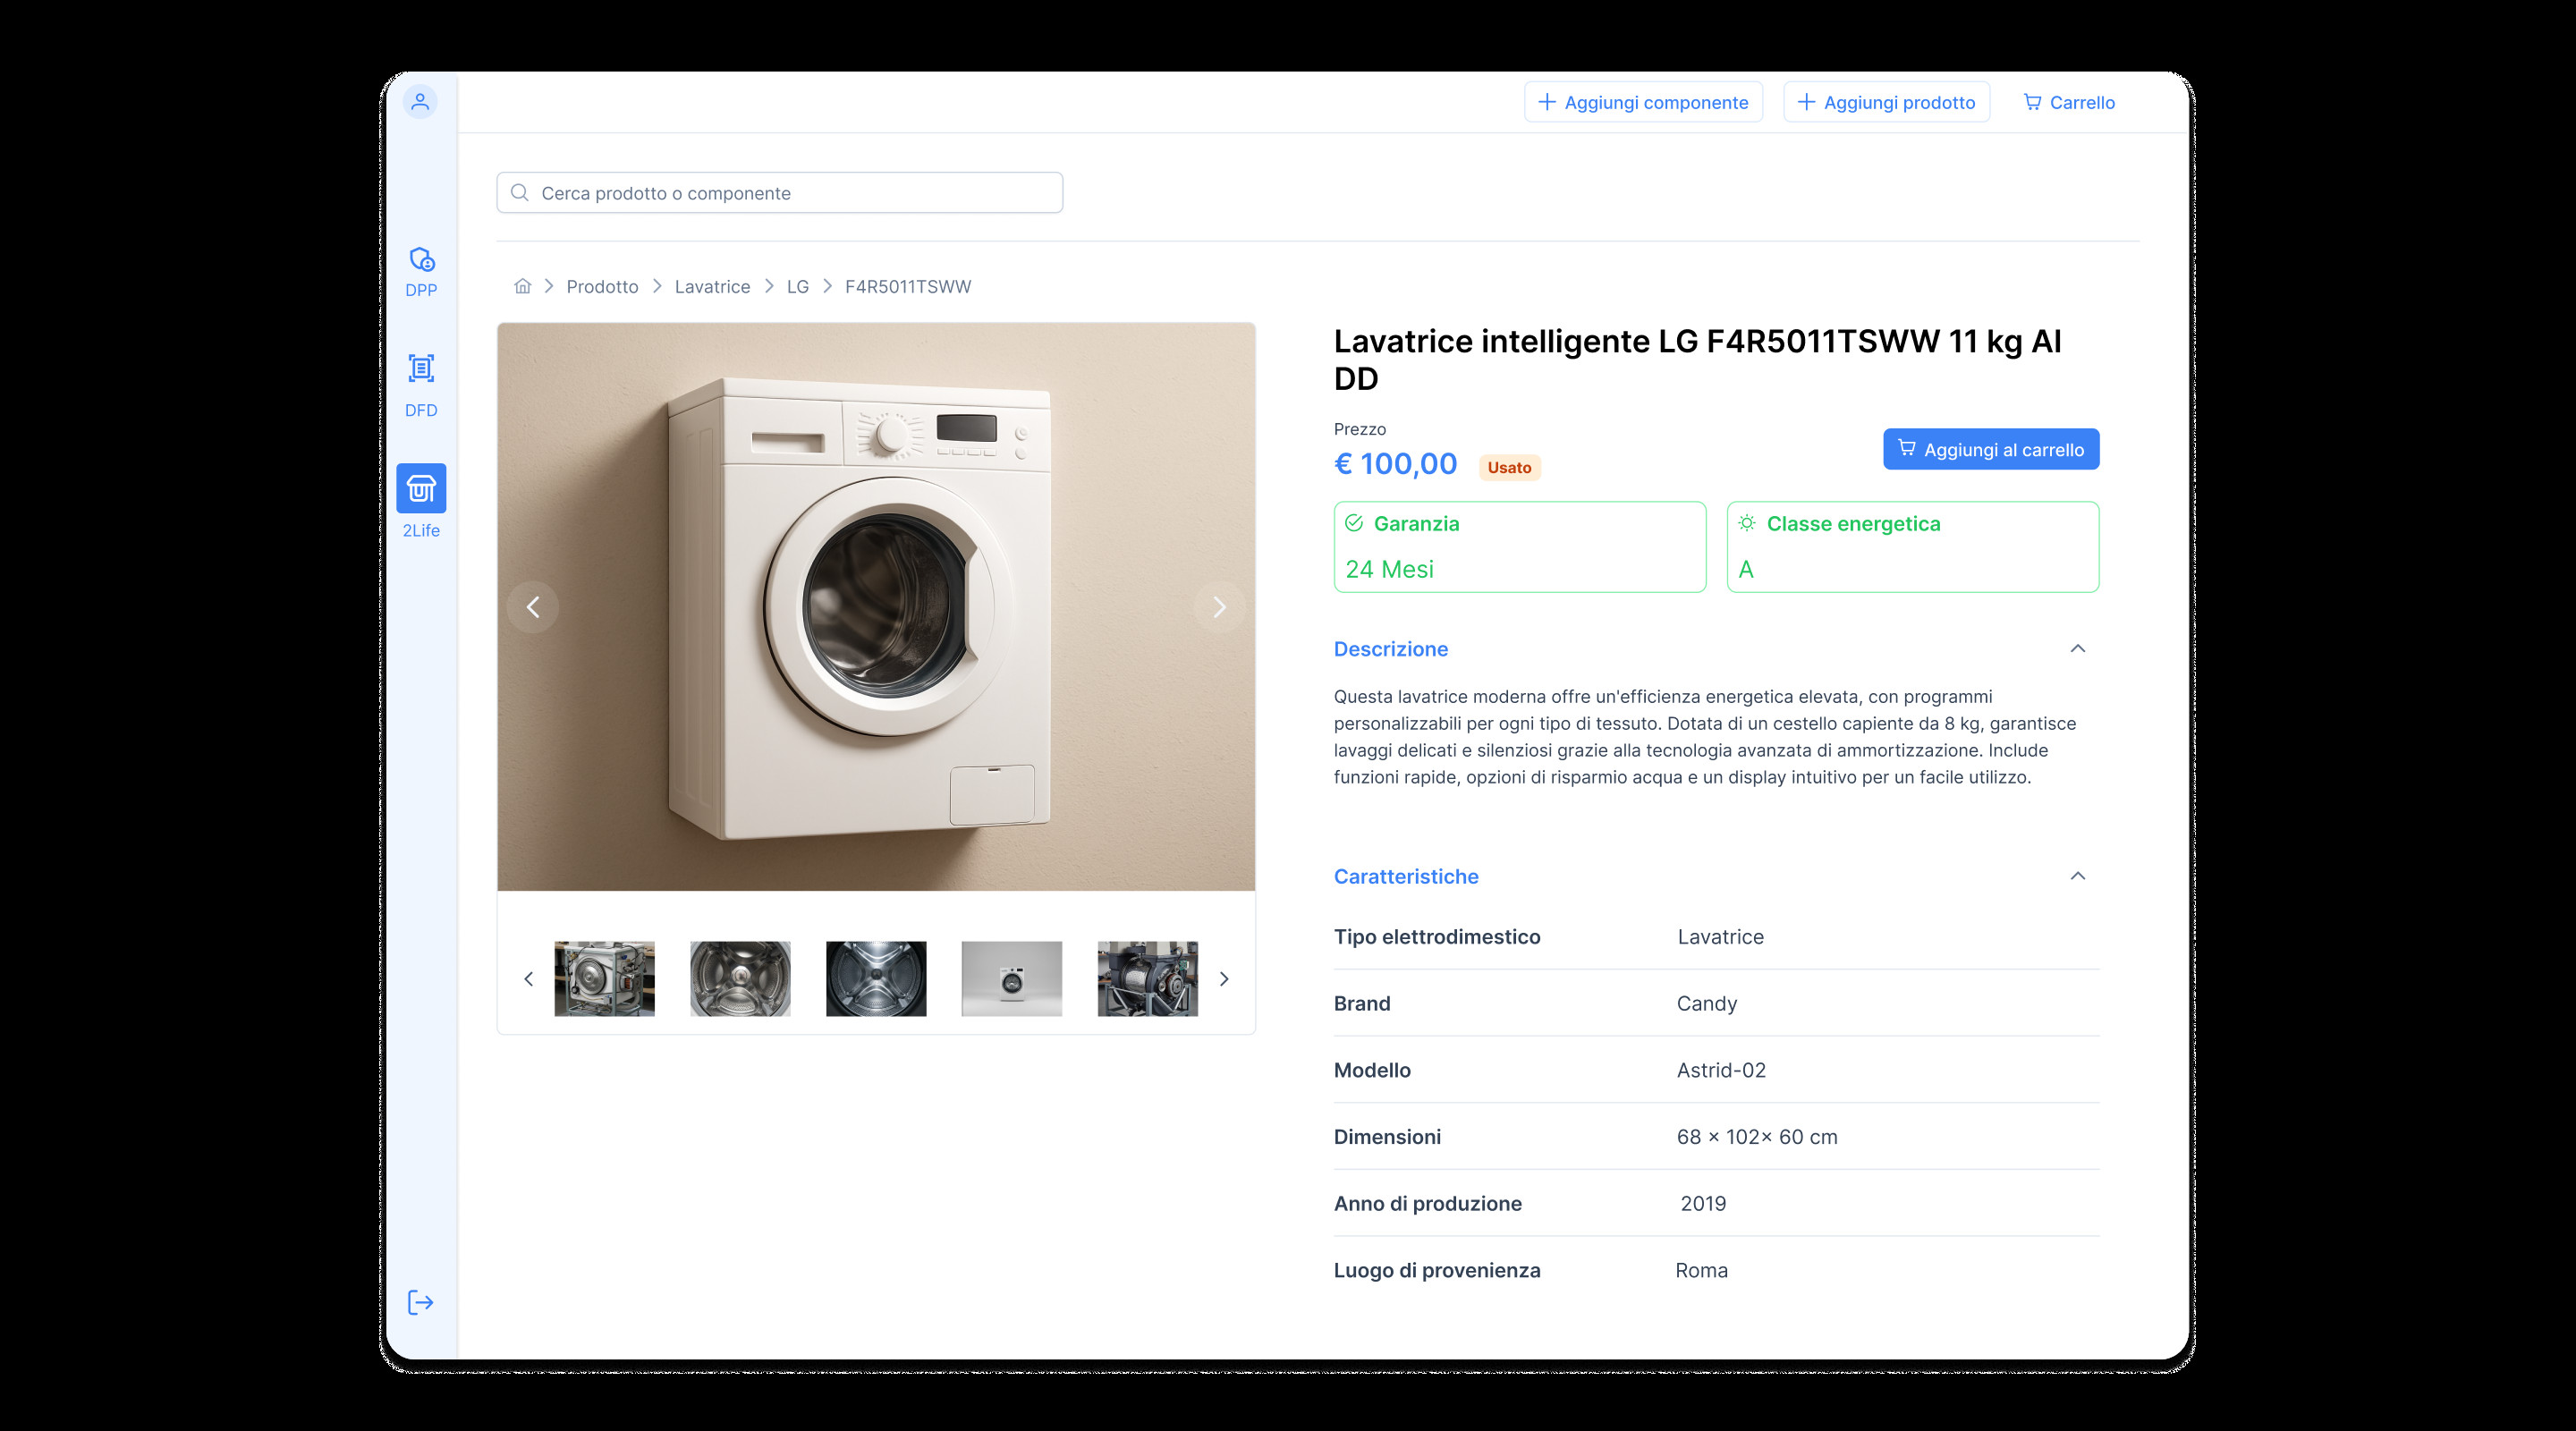Click Aggiungi componente button
Image resolution: width=2576 pixels, height=1431 pixels.
tap(1642, 102)
